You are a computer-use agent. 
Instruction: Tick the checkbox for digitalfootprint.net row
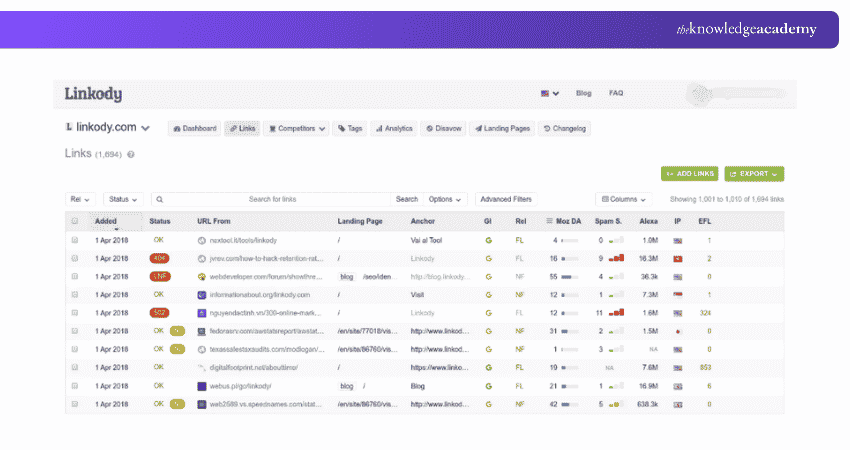coord(75,368)
